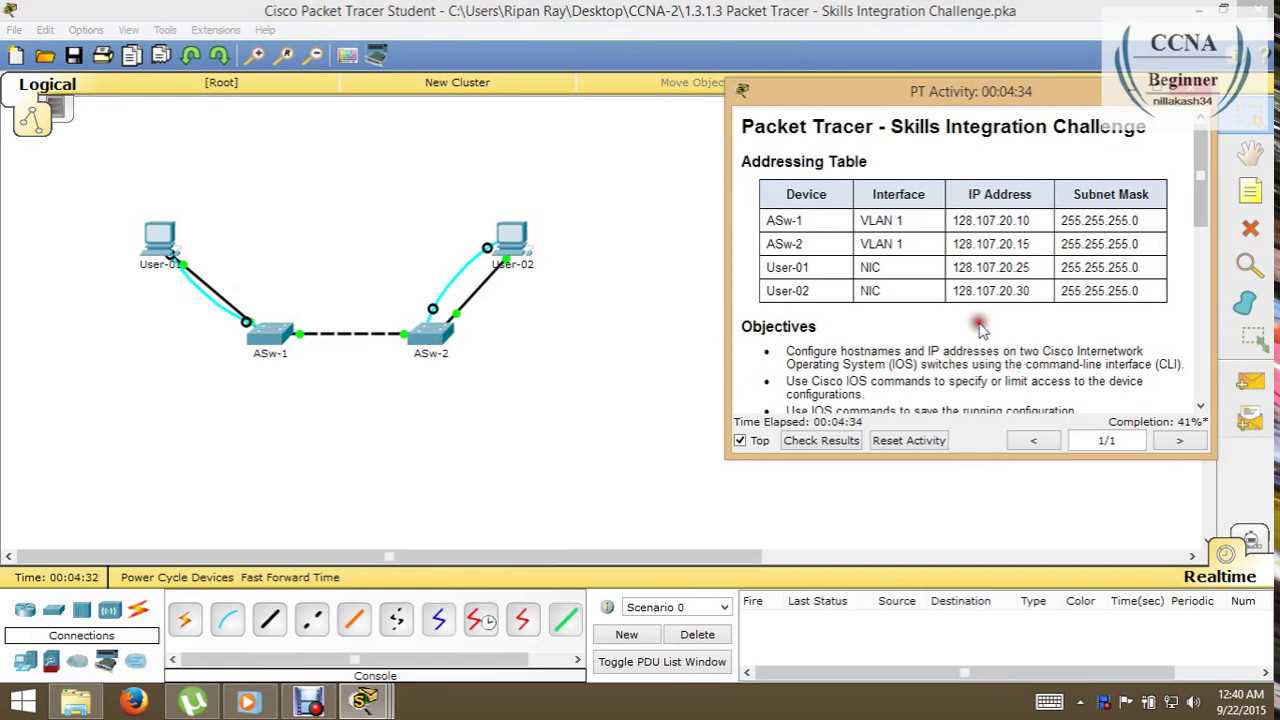Pick Copper Straight-Through cable
The width and height of the screenshot is (1280, 720).
coord(269,621)
